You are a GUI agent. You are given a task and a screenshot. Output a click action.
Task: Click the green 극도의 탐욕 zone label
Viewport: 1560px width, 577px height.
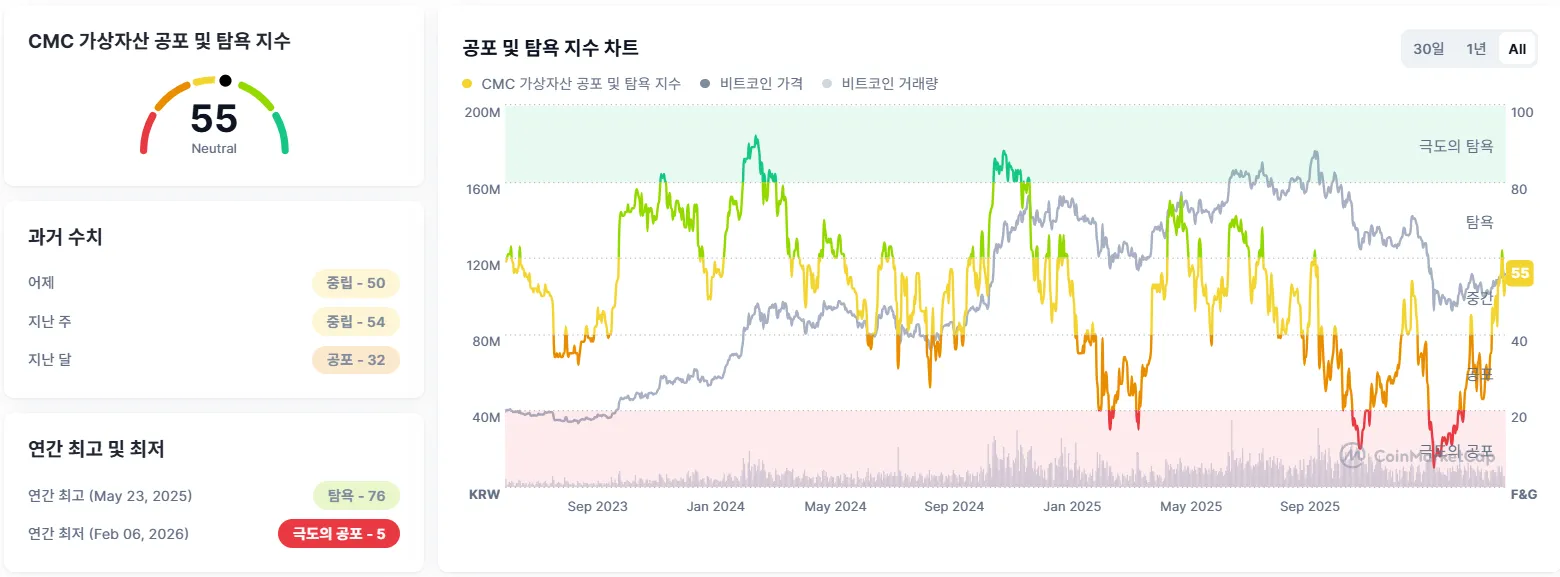1456,146
